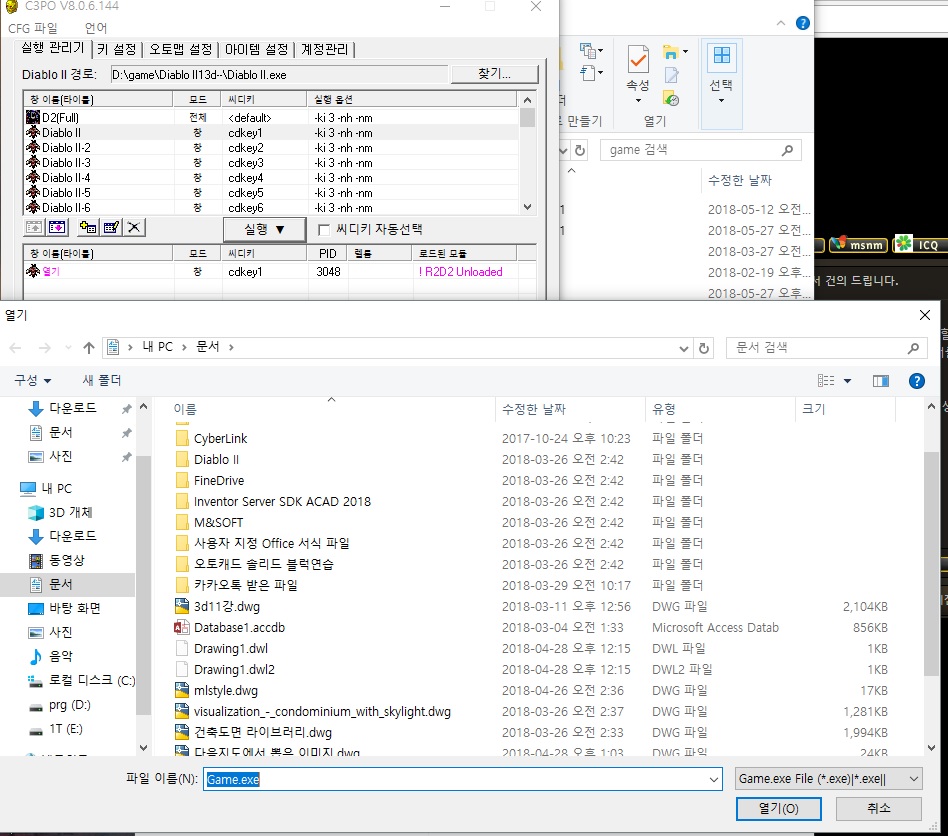Open the 구성 dropdown in Open dialog
This screenshot has width=948, height=836.
coord(33,380)
